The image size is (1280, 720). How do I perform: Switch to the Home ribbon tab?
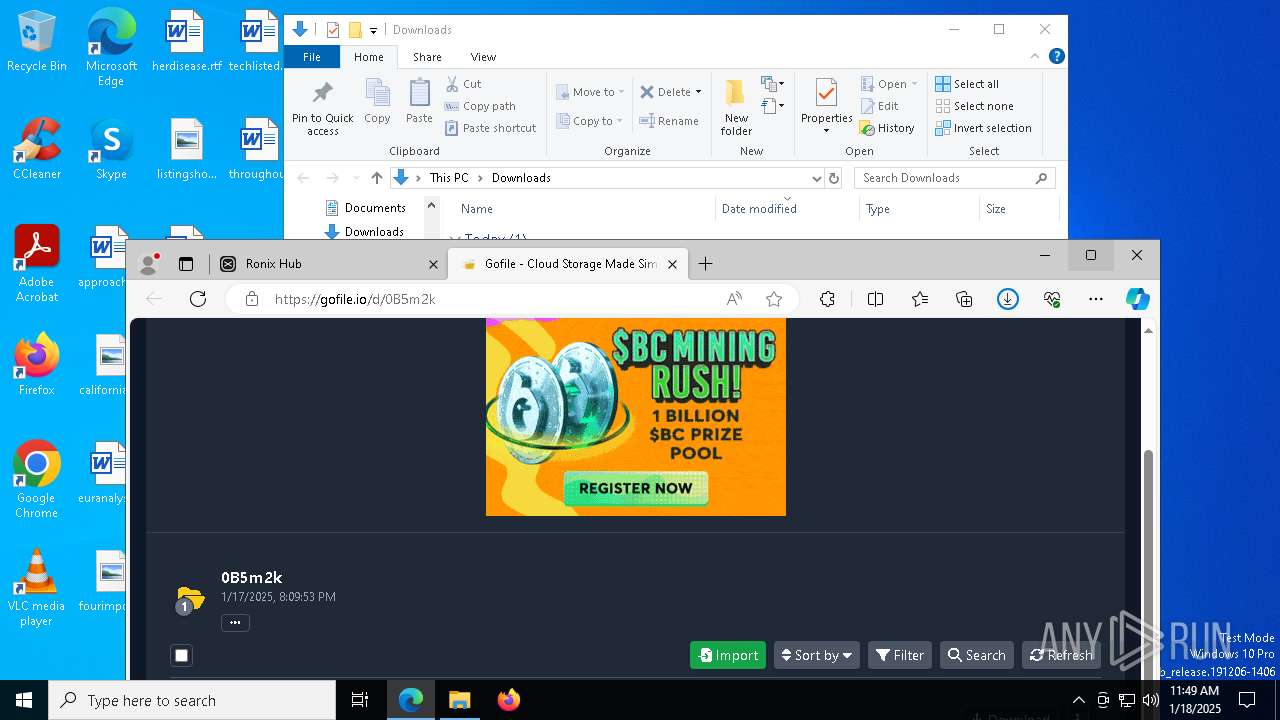pos(368,57)
